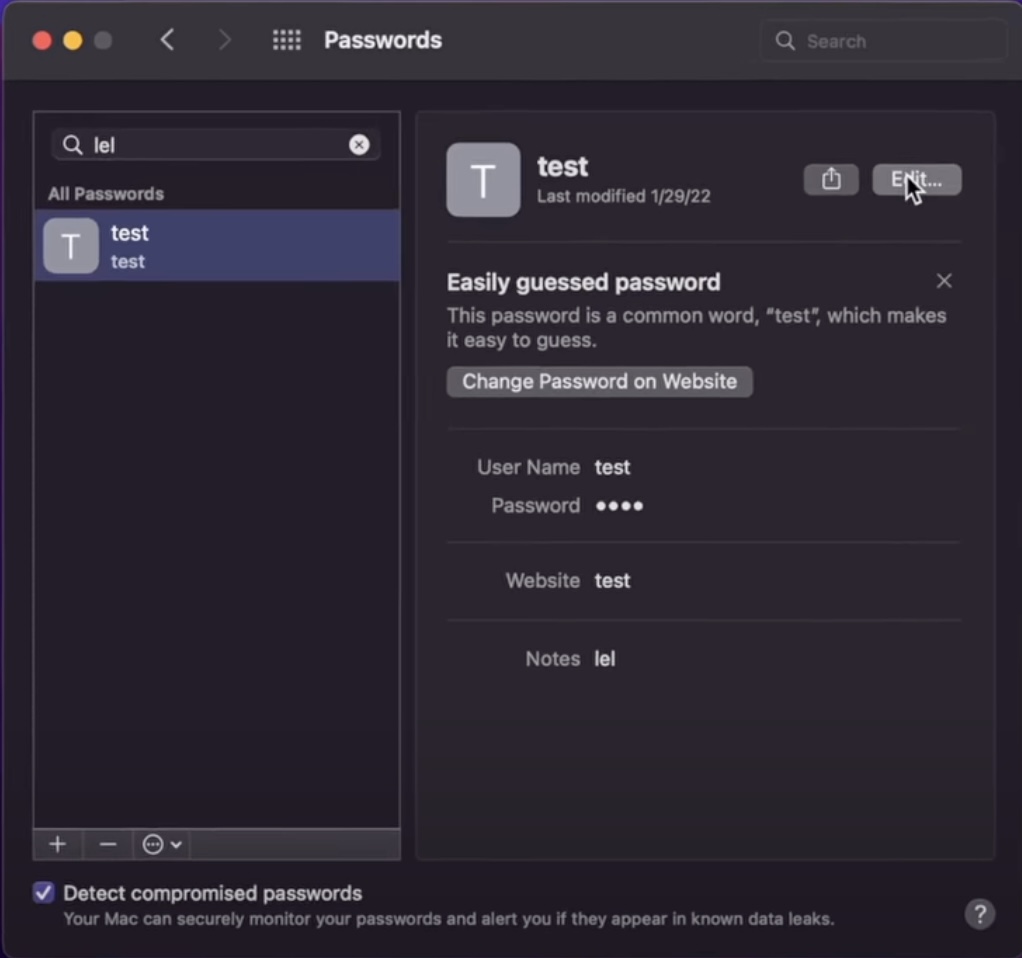
Task: Click the yellow minimize window button
Action: pyautogui.click(x=72, y=40)
